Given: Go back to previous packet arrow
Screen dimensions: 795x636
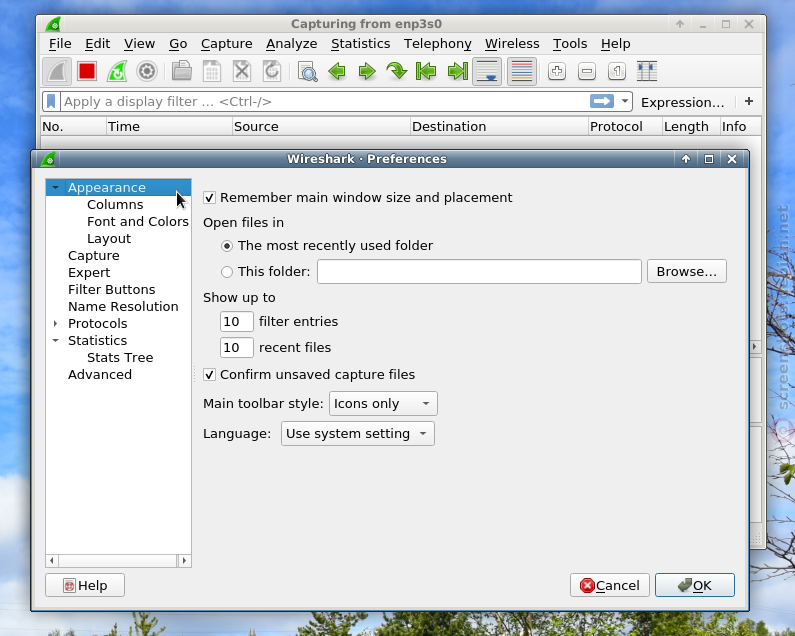Looking at the screenshot, I should click(337, 72).
